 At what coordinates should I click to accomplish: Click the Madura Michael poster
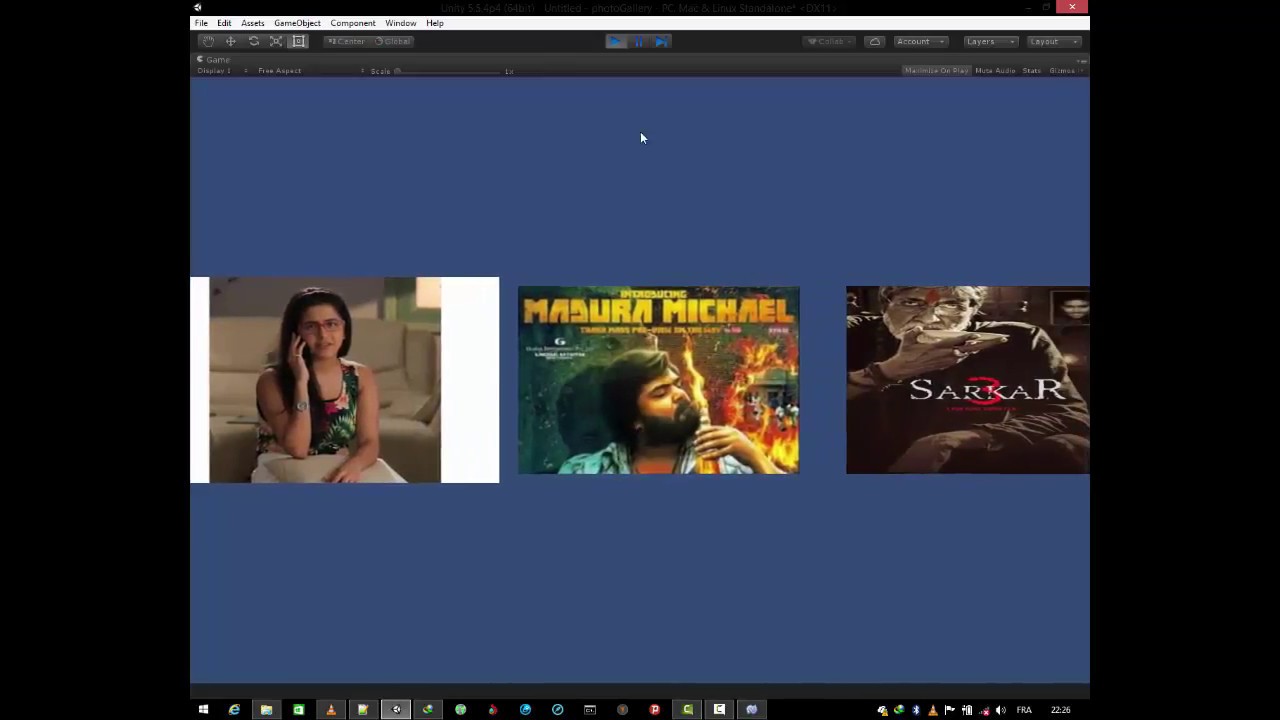pyautogui.click(x=658, y=380)
